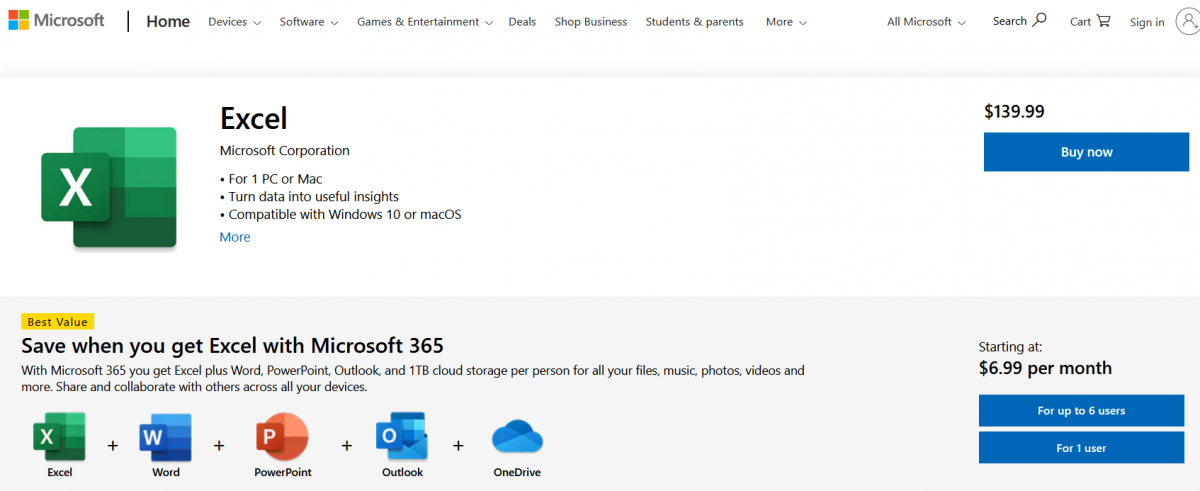Expand the Devices dropdown menu
Viewport: 1200px width, 491px height.
point(234,21)
